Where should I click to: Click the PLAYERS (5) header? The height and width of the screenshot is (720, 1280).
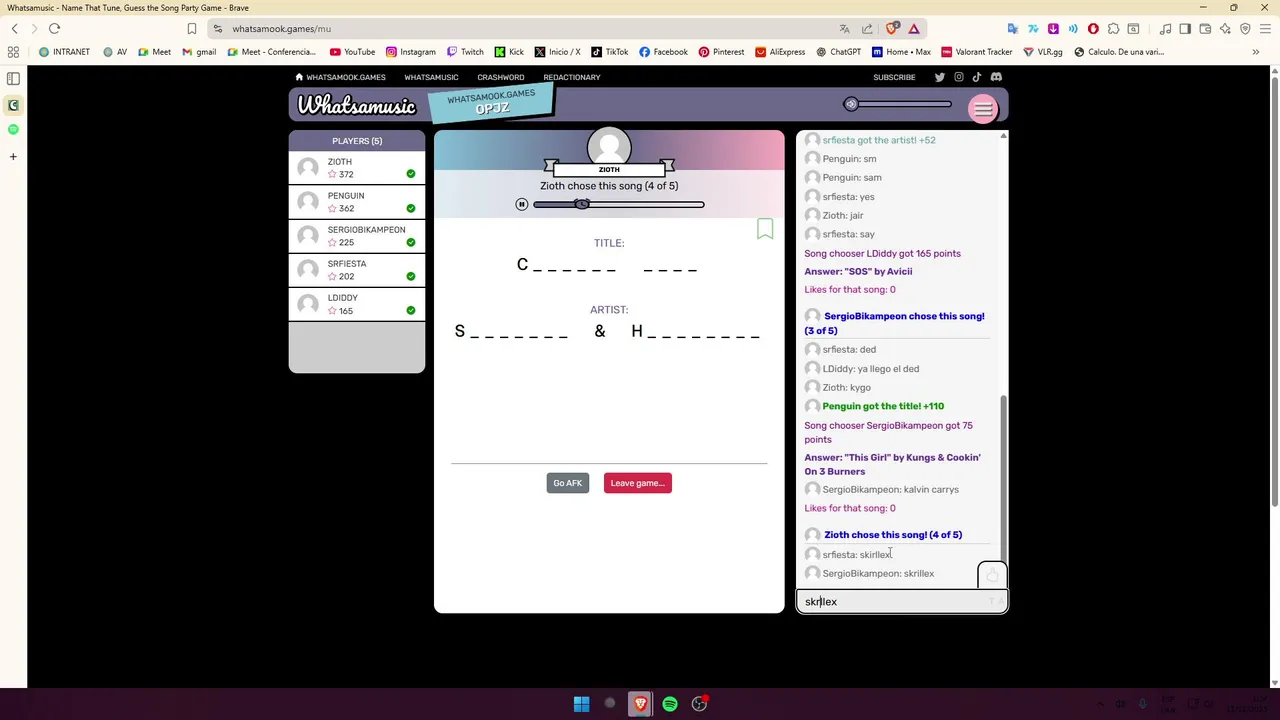pos(357,141)
